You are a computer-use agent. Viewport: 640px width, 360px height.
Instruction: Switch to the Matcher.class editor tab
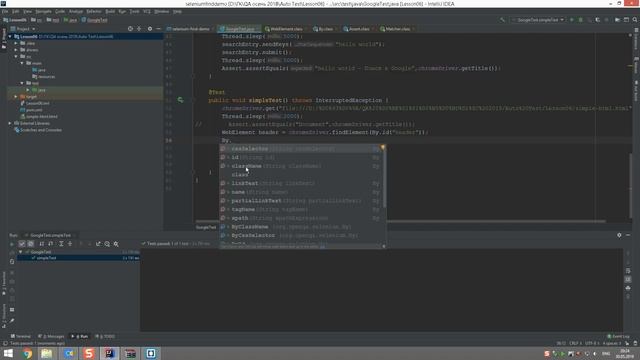click(397, 29)
